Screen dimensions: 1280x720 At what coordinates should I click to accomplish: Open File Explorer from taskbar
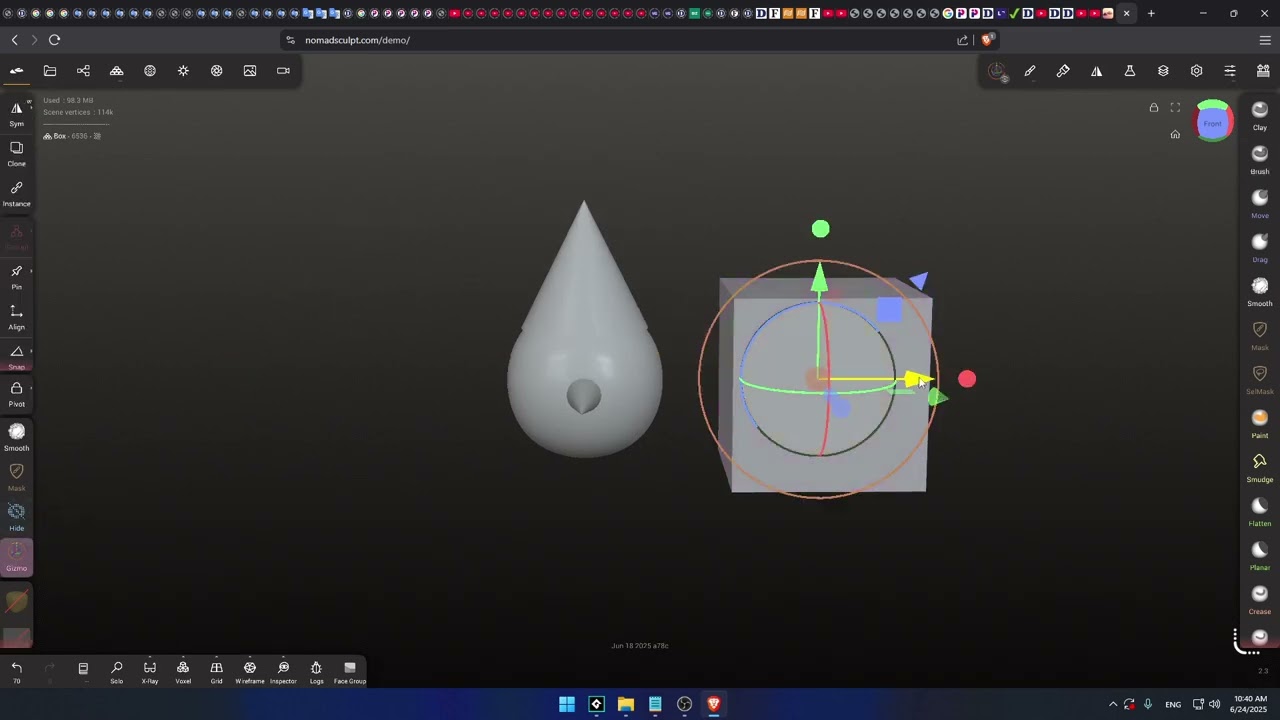pos(626,704)
